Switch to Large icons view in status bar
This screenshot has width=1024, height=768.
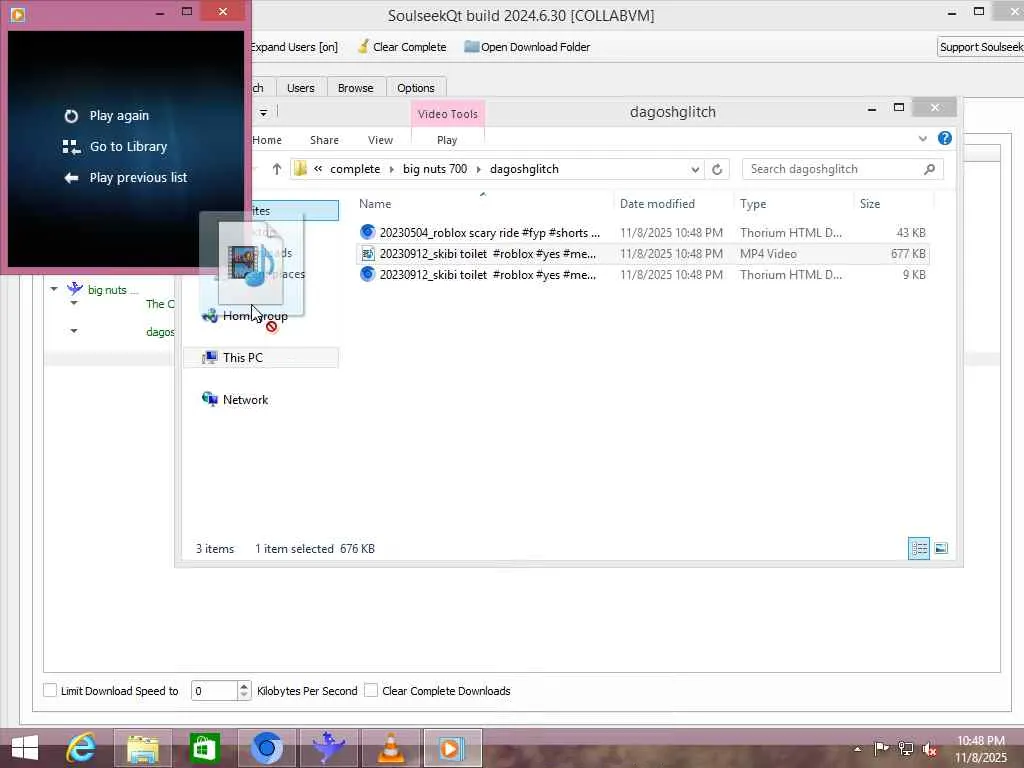pyautogui.click(x=941, y=549)
